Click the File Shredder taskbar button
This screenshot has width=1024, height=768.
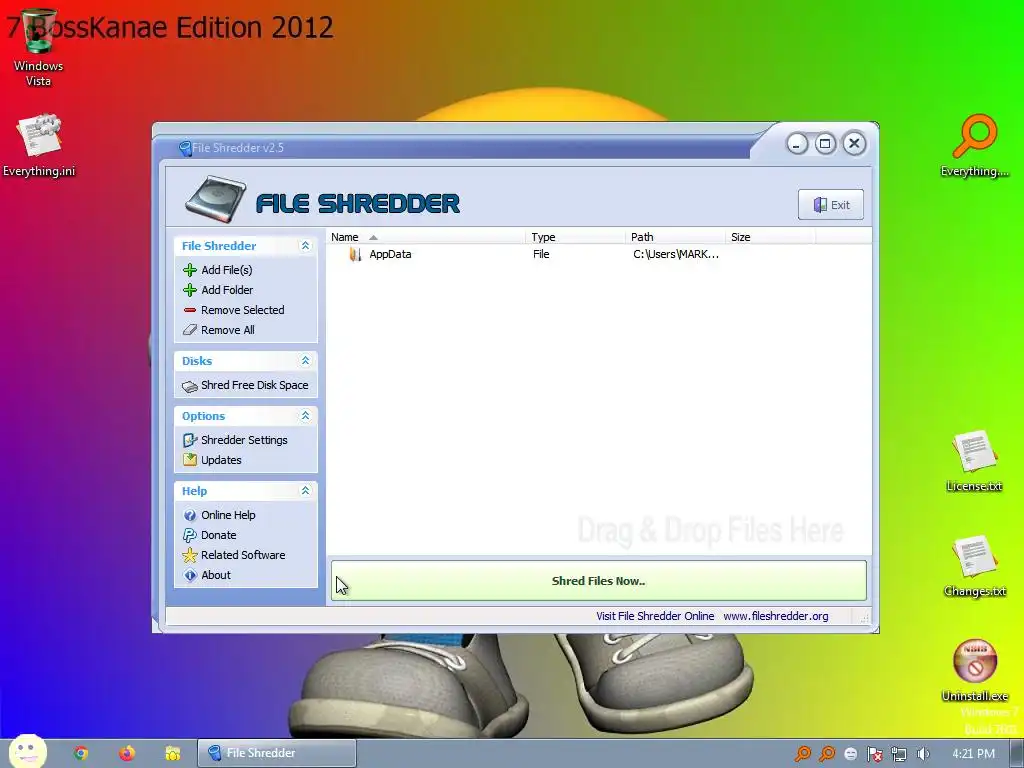(x=277, y=753)
